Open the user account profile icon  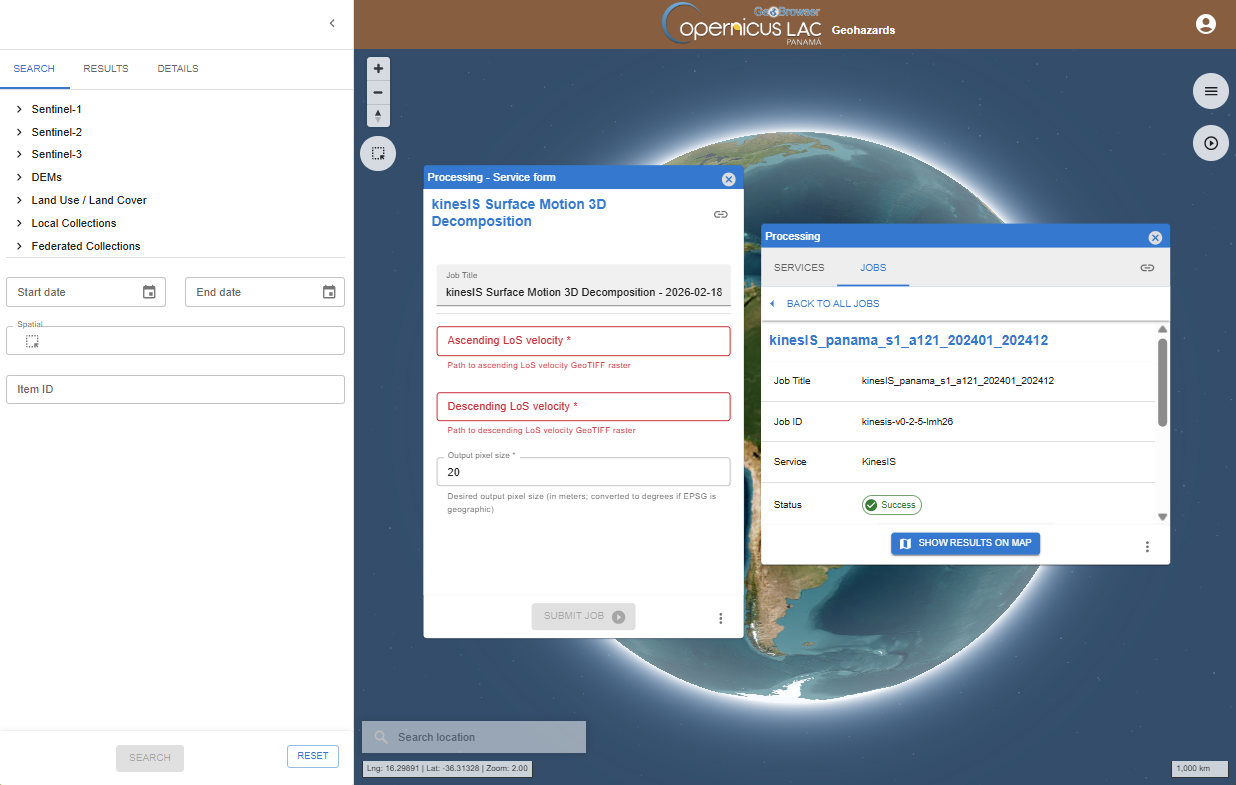tap(1206, 24)
